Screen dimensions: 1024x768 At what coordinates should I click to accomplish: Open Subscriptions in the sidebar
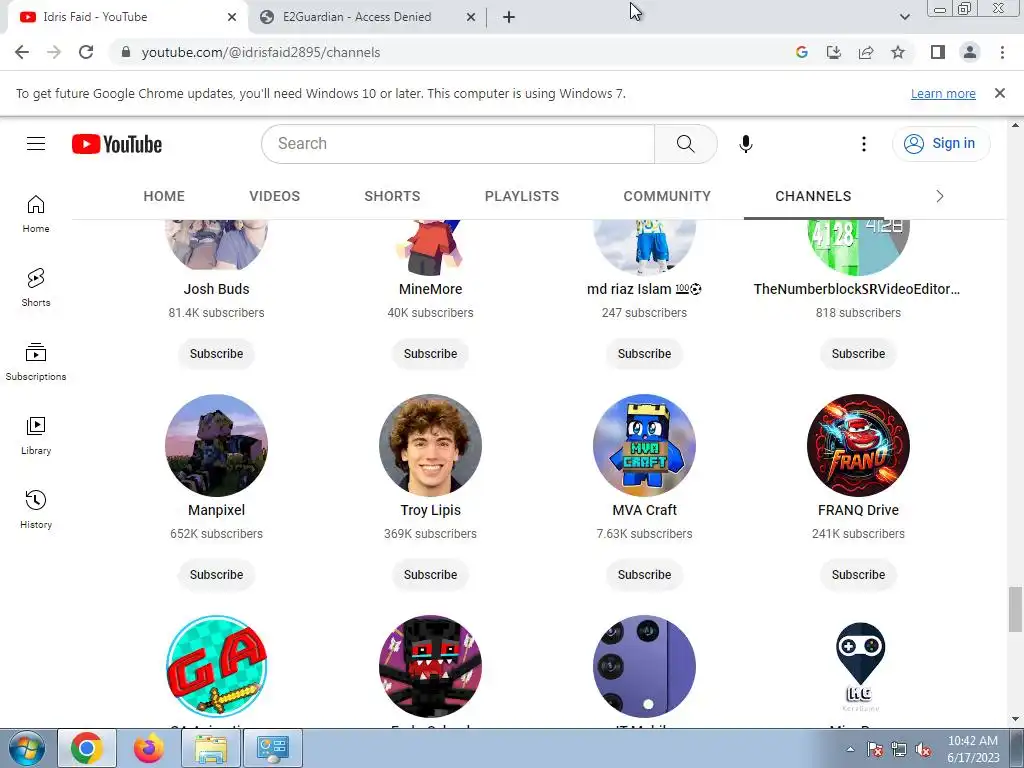pos(36,362)
